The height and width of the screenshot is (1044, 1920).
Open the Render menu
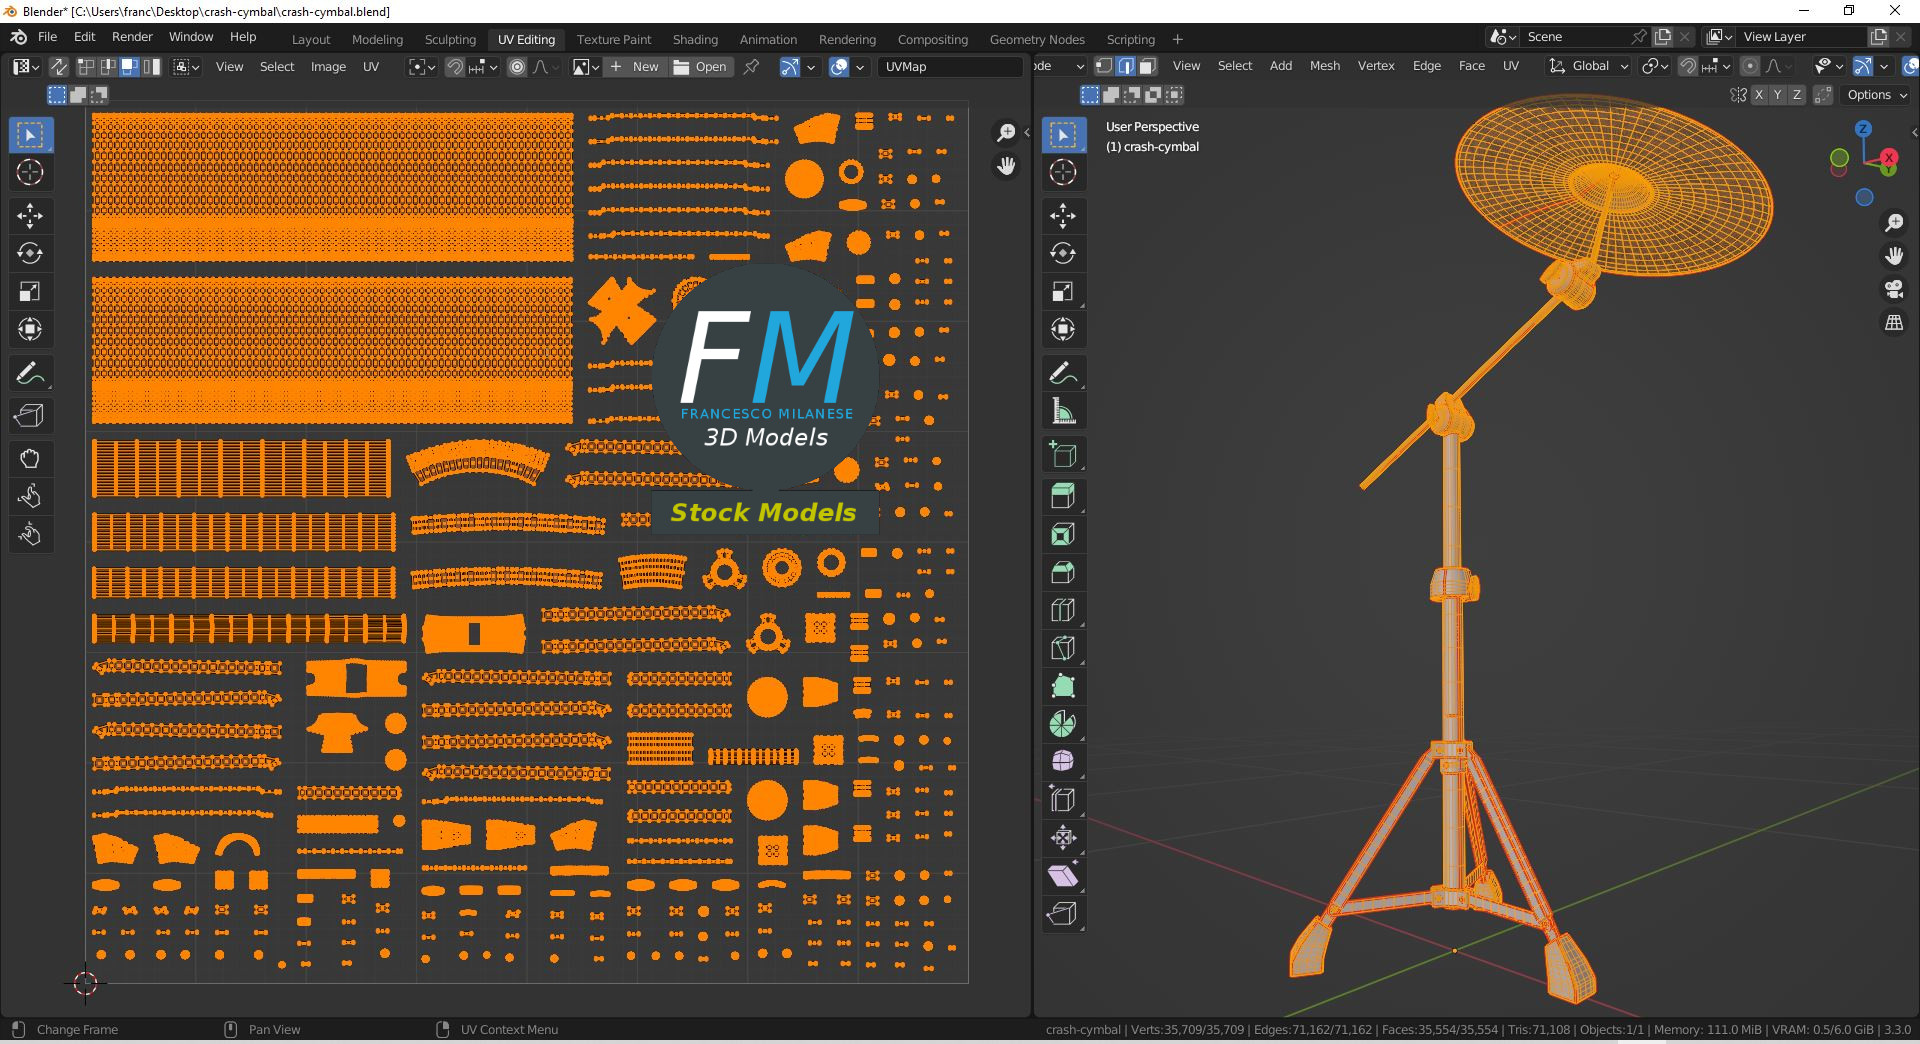point(132,37)
